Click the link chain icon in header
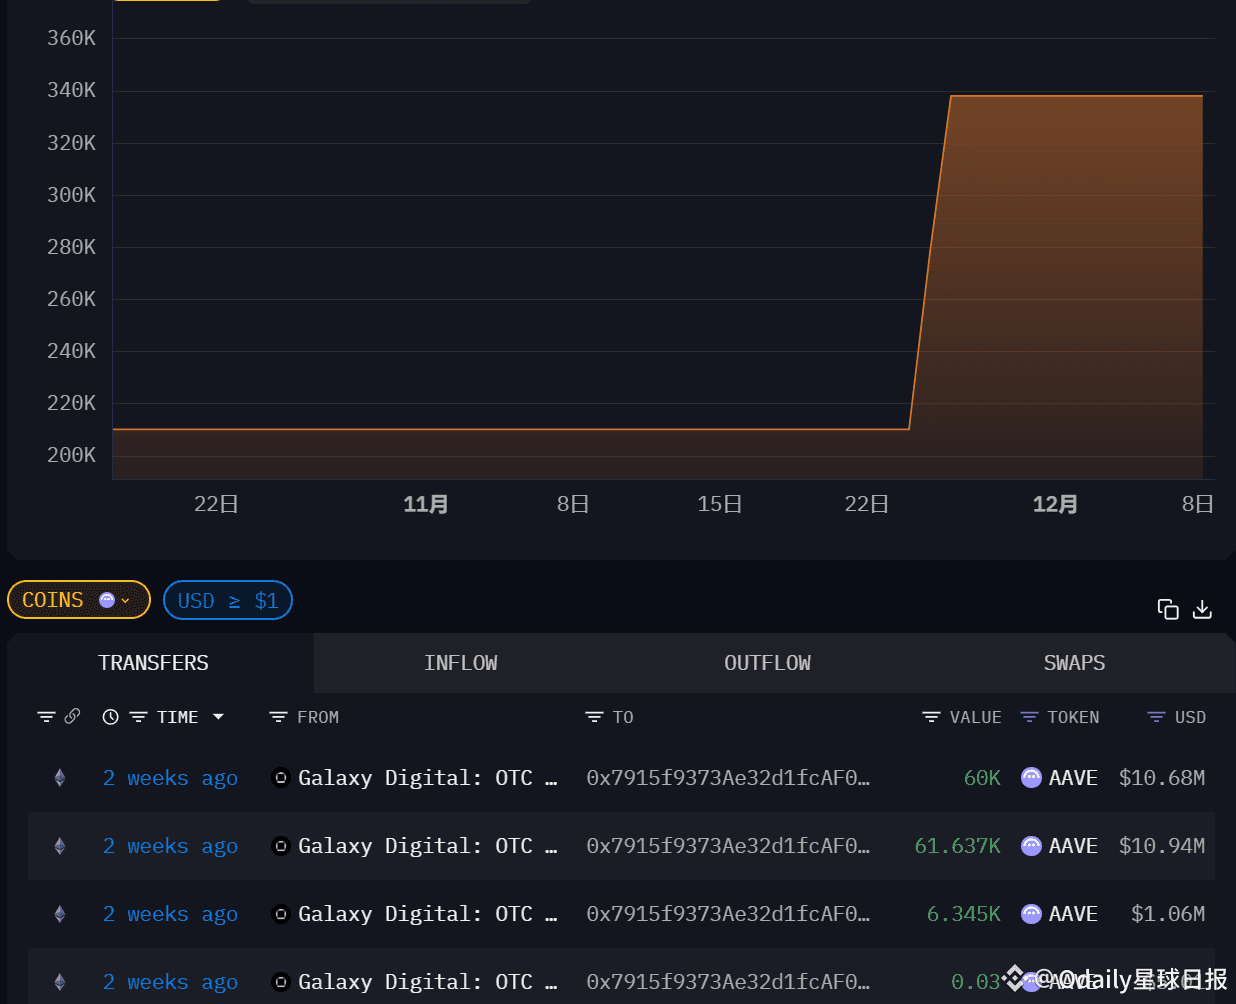1236x1004 pixels. coord(73,716)
